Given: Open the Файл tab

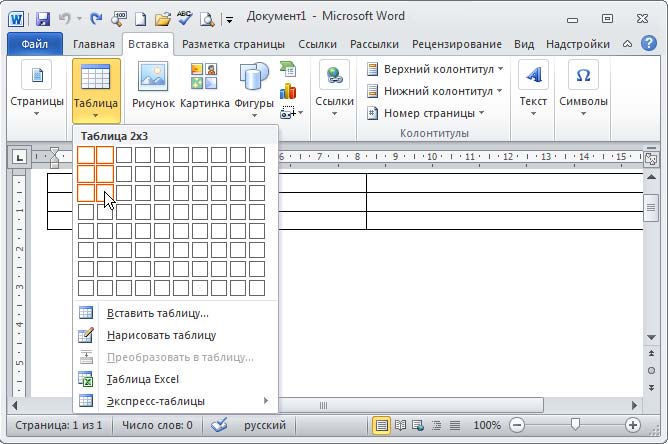Looking at the screenshot, I should tap(34, 44).
